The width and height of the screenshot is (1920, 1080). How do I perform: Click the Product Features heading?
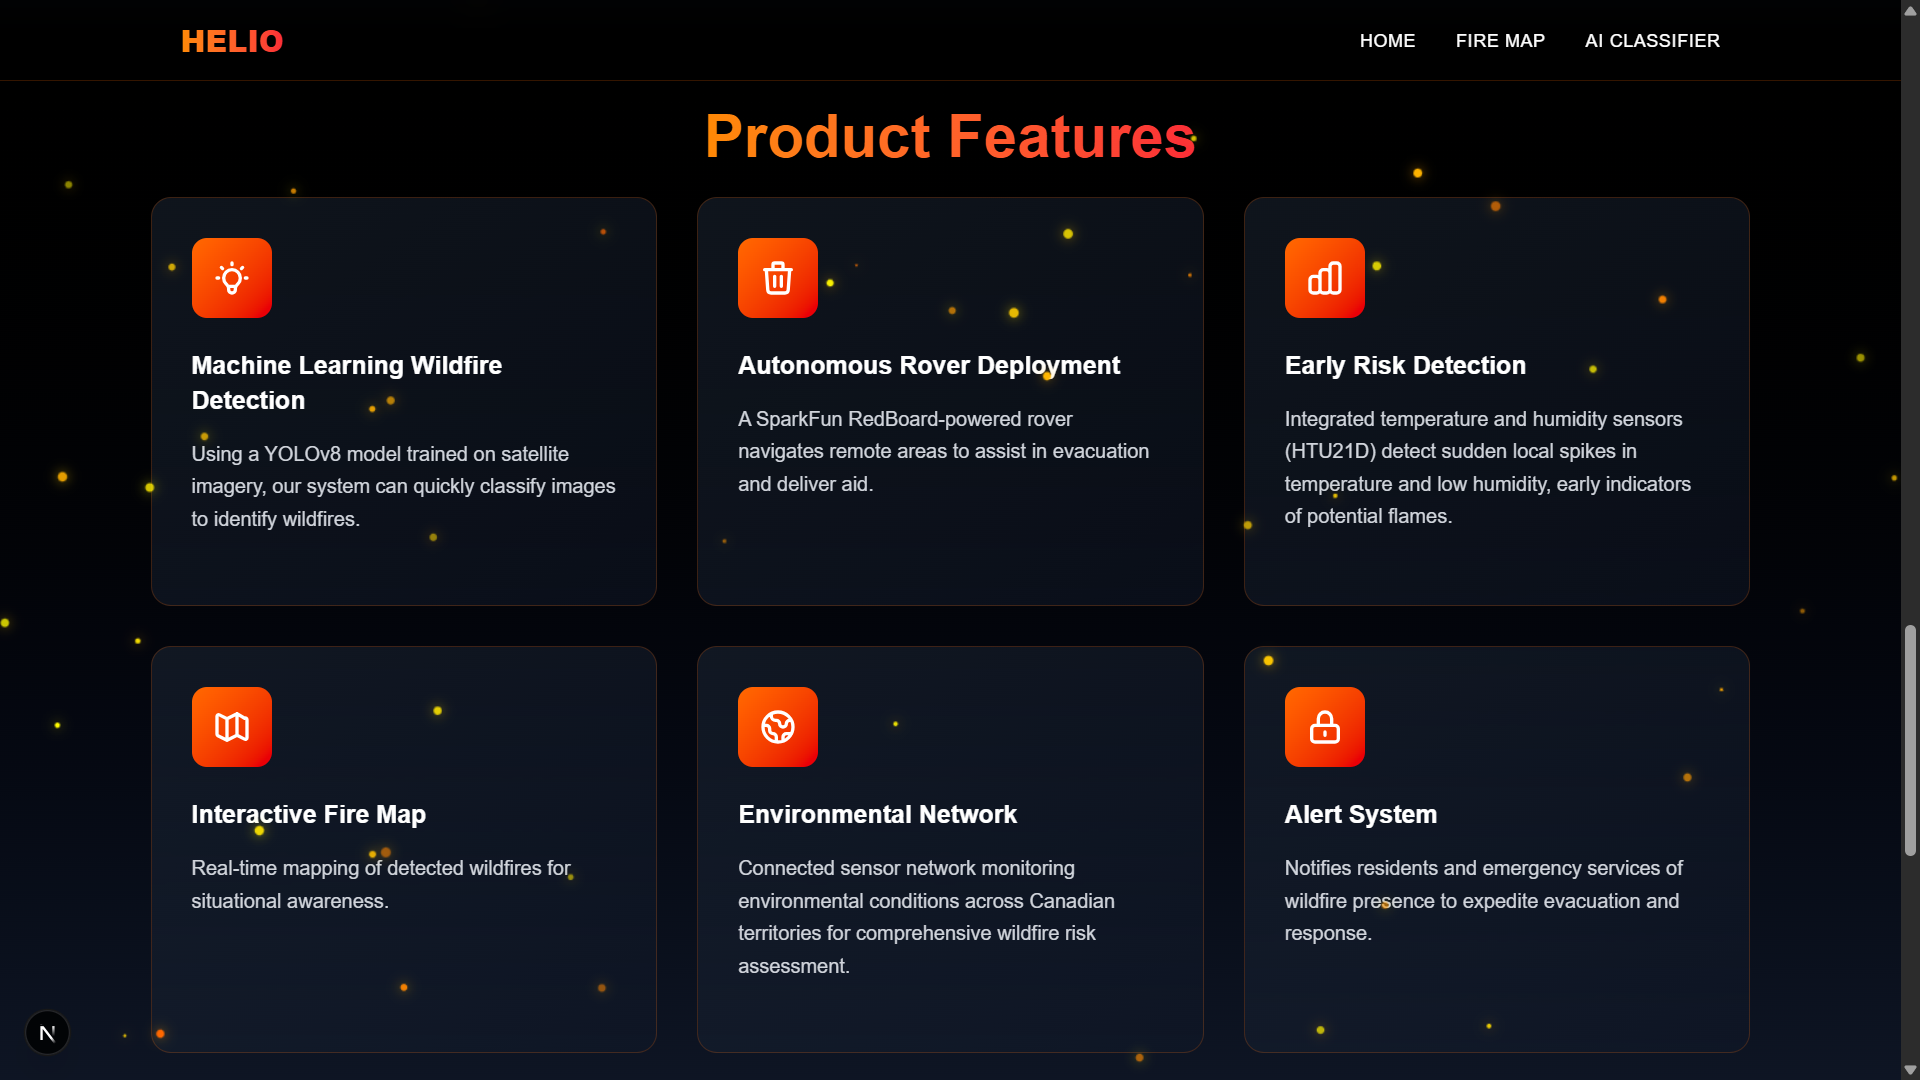tap(950, 136)
